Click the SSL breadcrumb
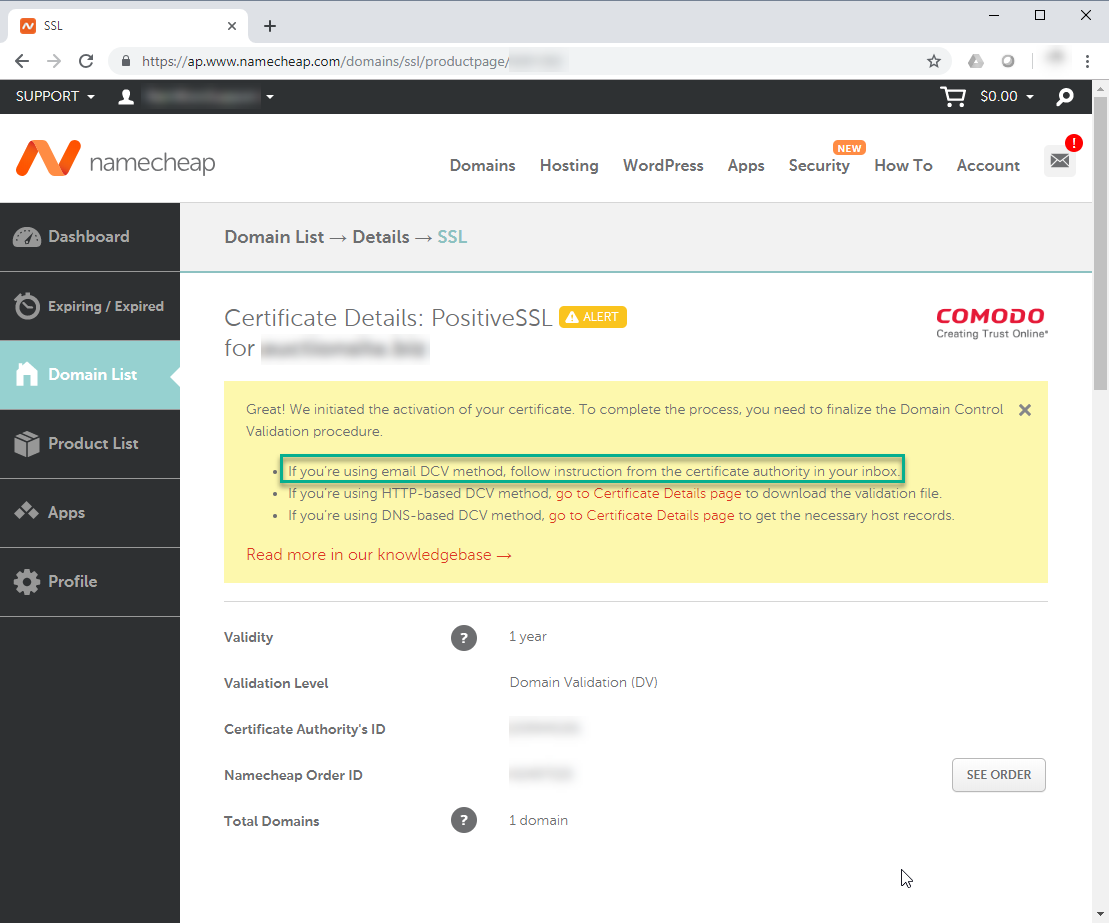 coord(452,237)
